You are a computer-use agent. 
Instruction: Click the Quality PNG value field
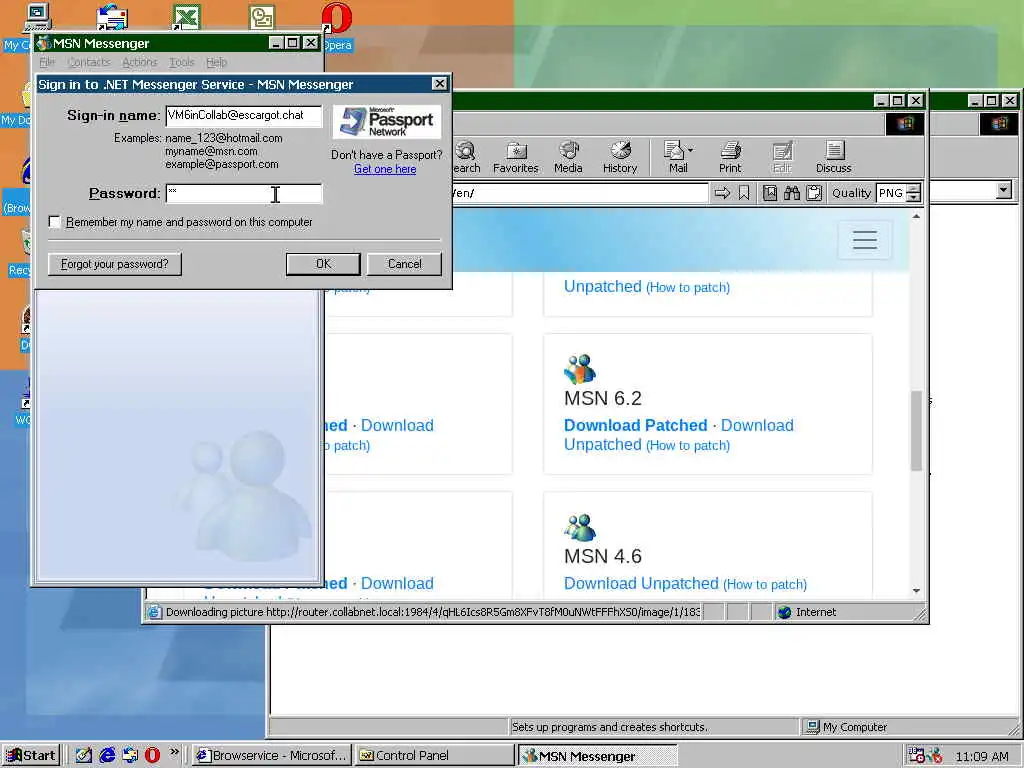pyautogui.click(x=892, y=193)
